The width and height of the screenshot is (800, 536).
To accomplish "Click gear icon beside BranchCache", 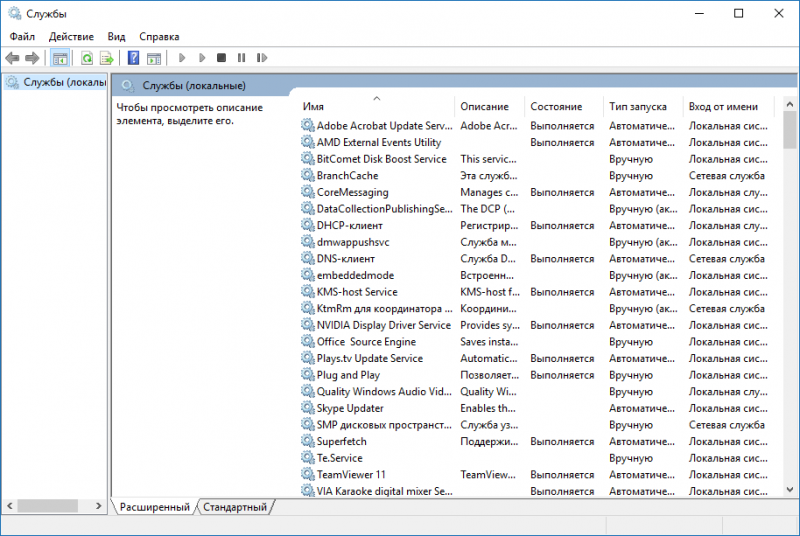I will pos(308,175).
